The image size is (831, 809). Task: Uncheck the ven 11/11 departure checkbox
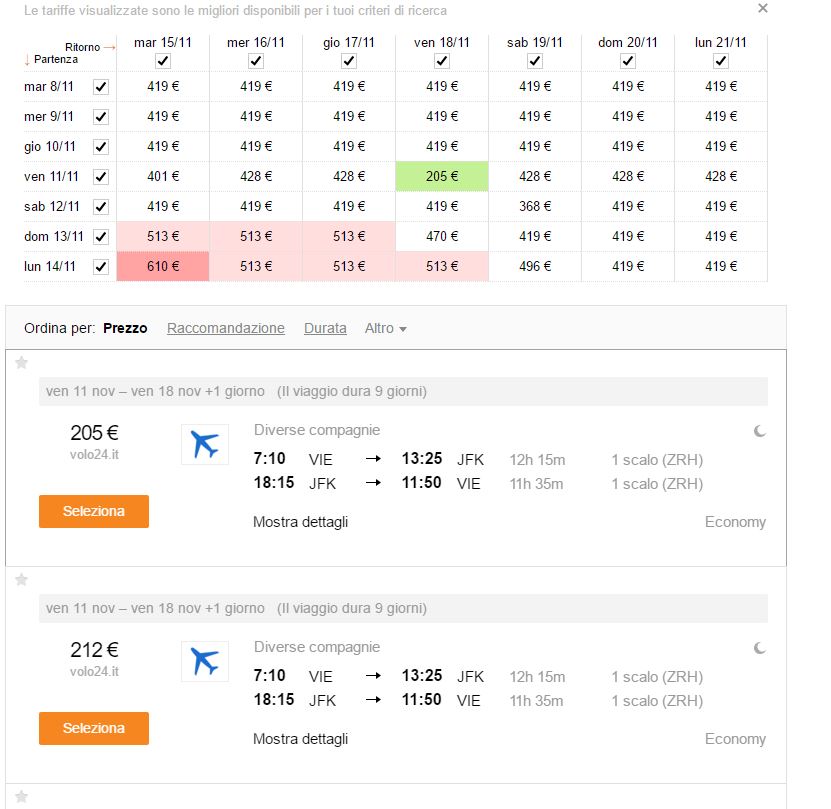(100, 177)
